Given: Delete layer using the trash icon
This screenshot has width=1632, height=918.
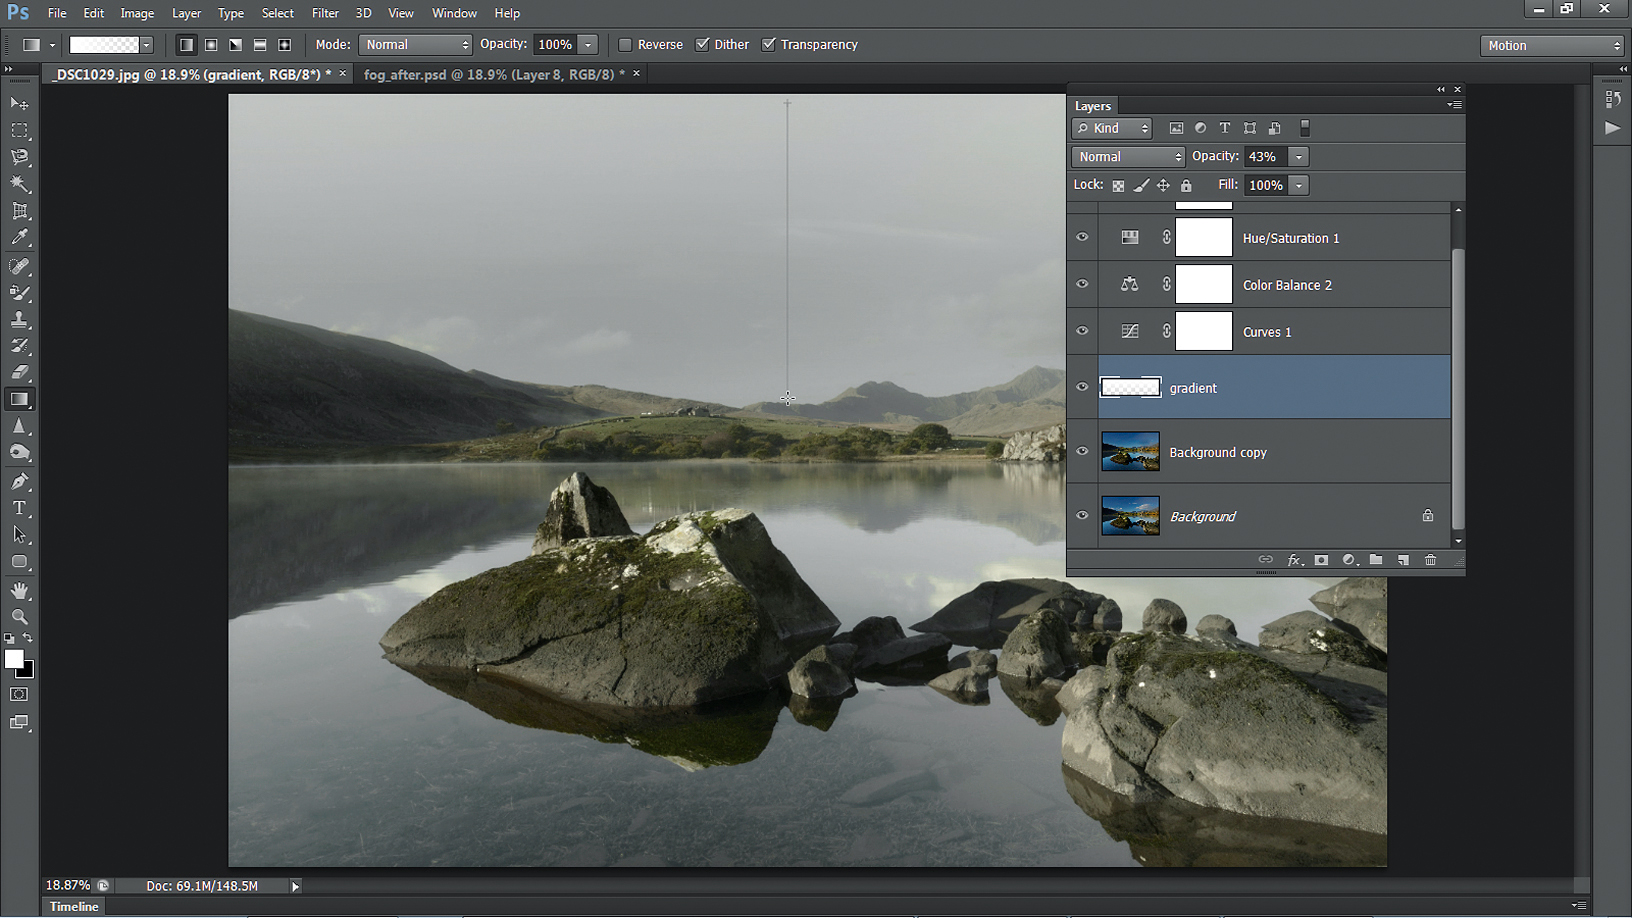Looking at the screenshot, I should (1430, 560).
